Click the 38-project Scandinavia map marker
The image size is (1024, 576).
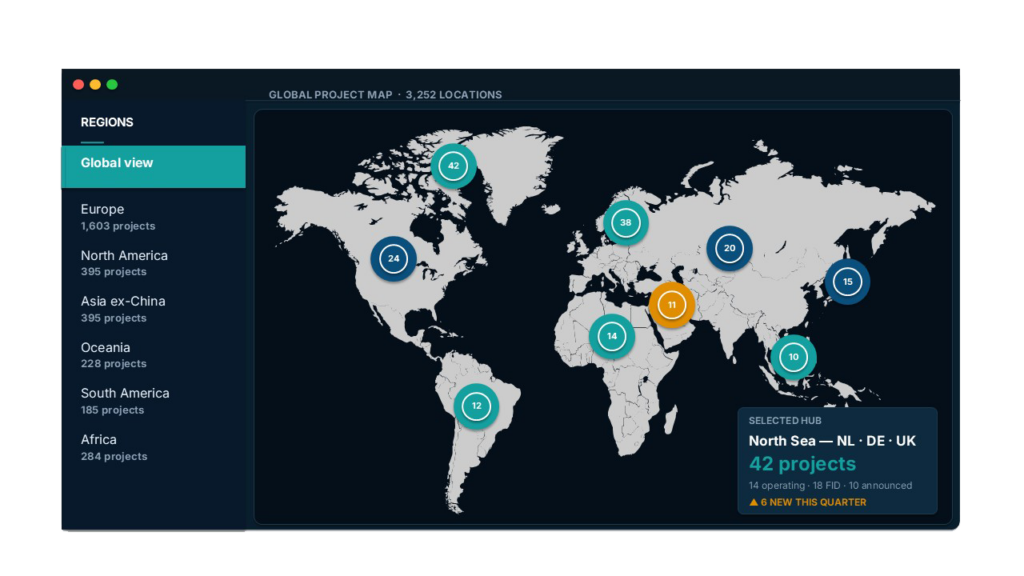pyautogui.click(x=626, y=223)
